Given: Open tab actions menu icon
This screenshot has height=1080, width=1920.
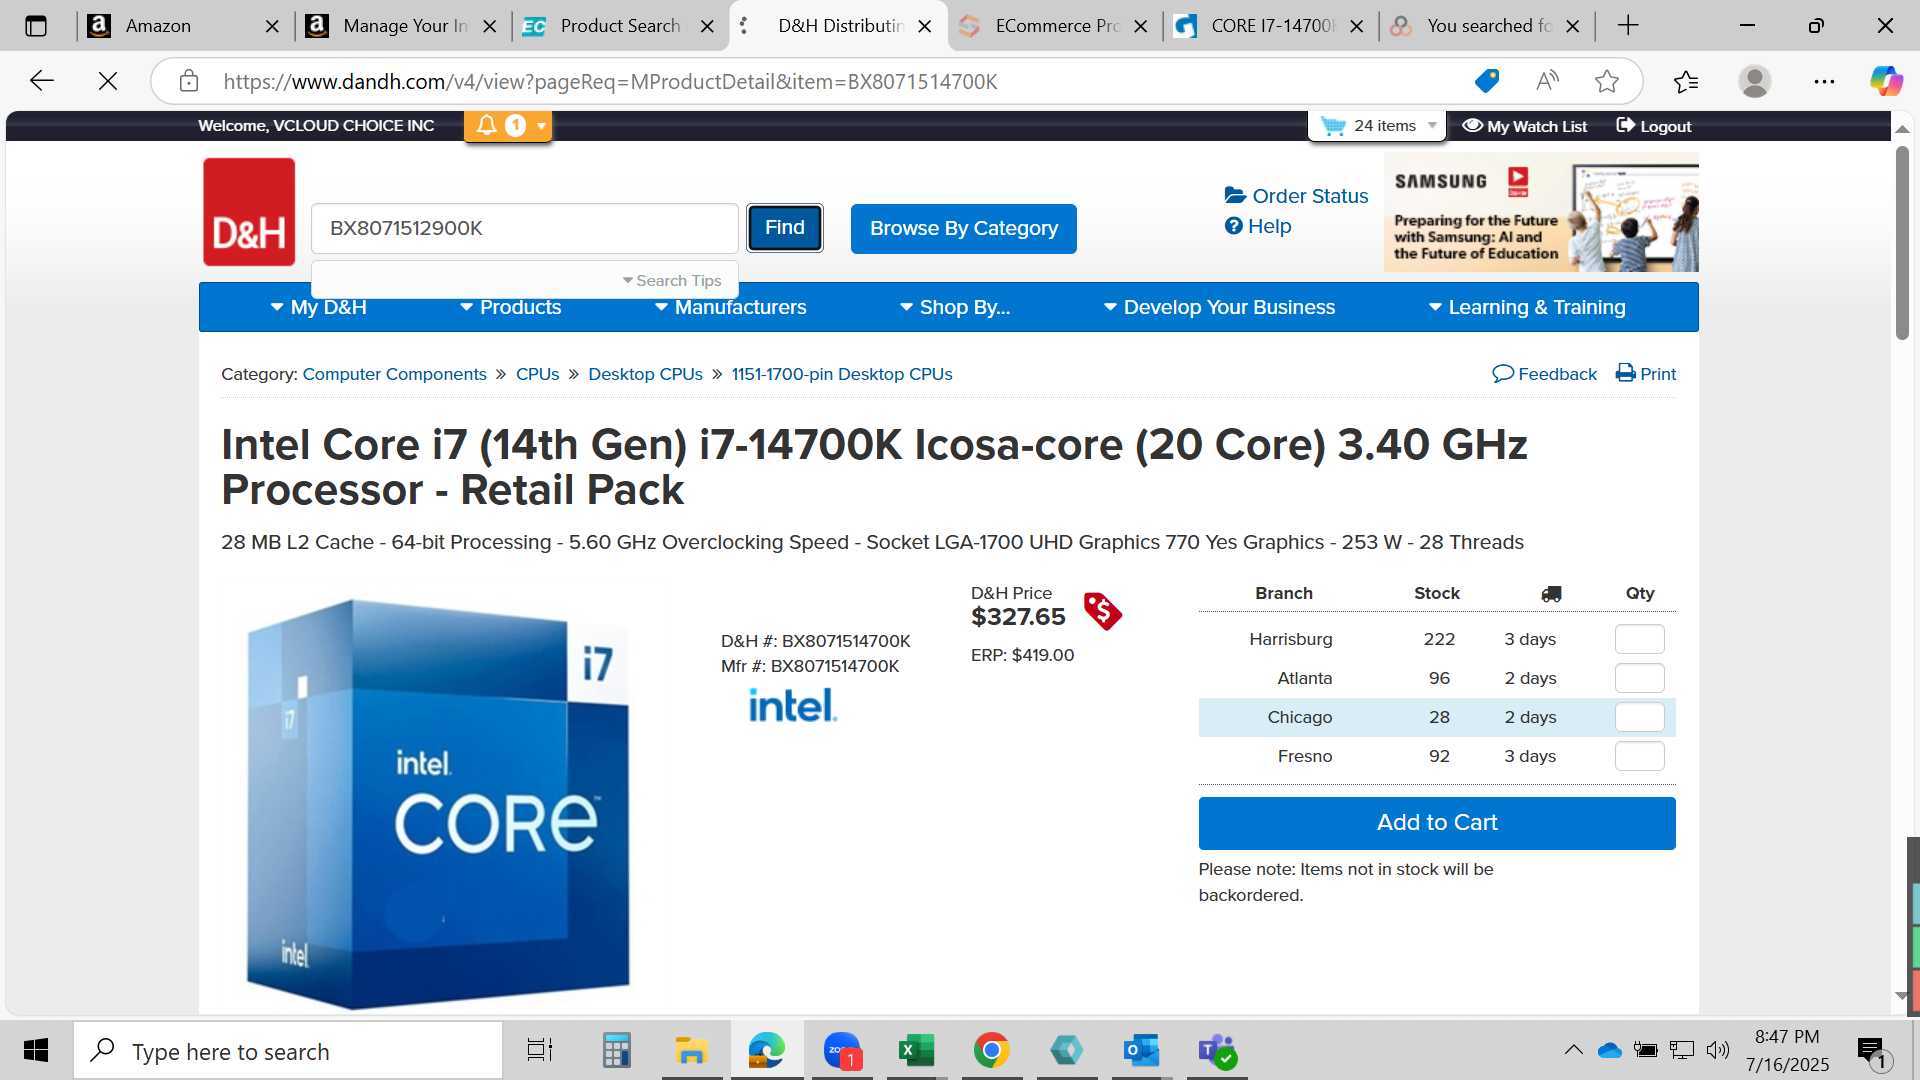Looking at the screenshot, I should tap(36, 26).
